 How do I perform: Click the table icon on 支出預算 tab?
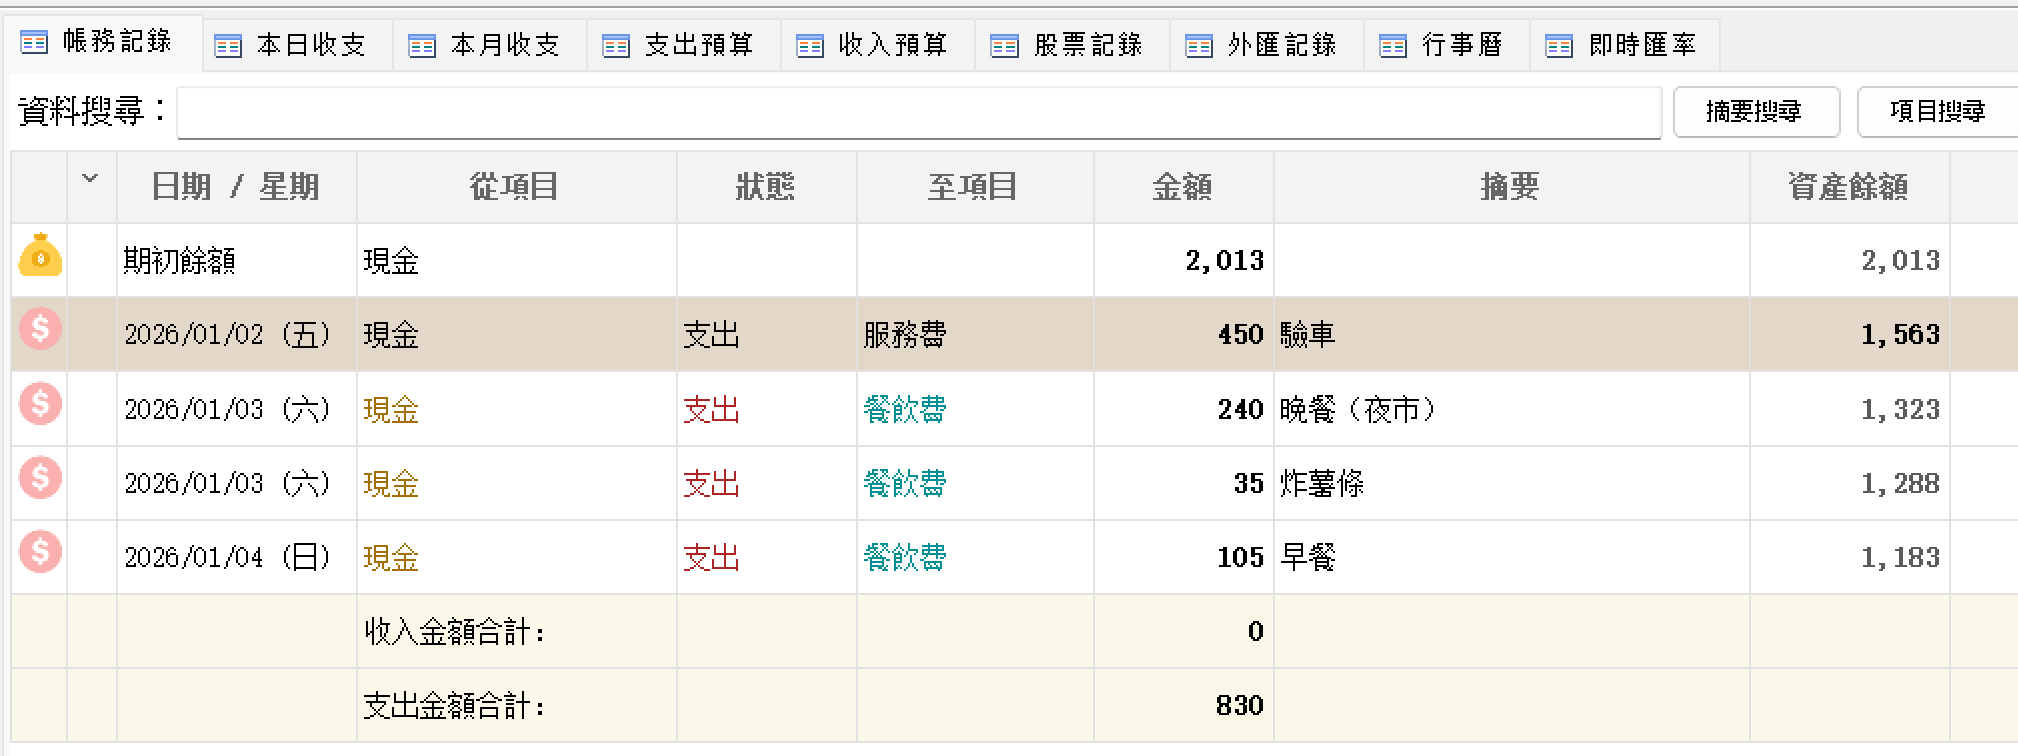point(616,46)
